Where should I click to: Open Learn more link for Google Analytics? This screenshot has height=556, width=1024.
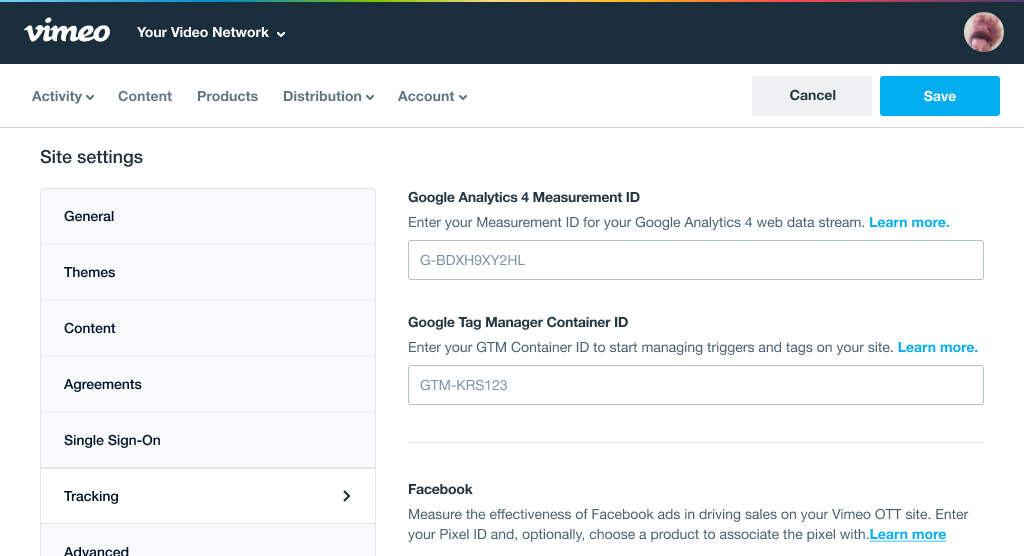click(909, 222)
